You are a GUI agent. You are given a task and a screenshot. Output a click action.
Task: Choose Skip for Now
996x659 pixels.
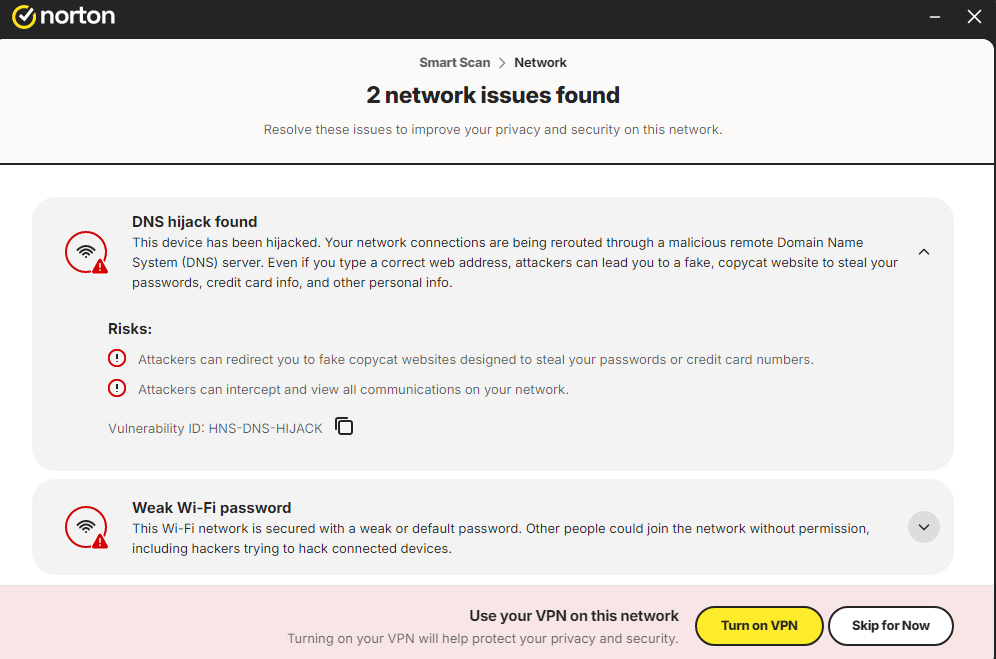[x=891, y=625]
